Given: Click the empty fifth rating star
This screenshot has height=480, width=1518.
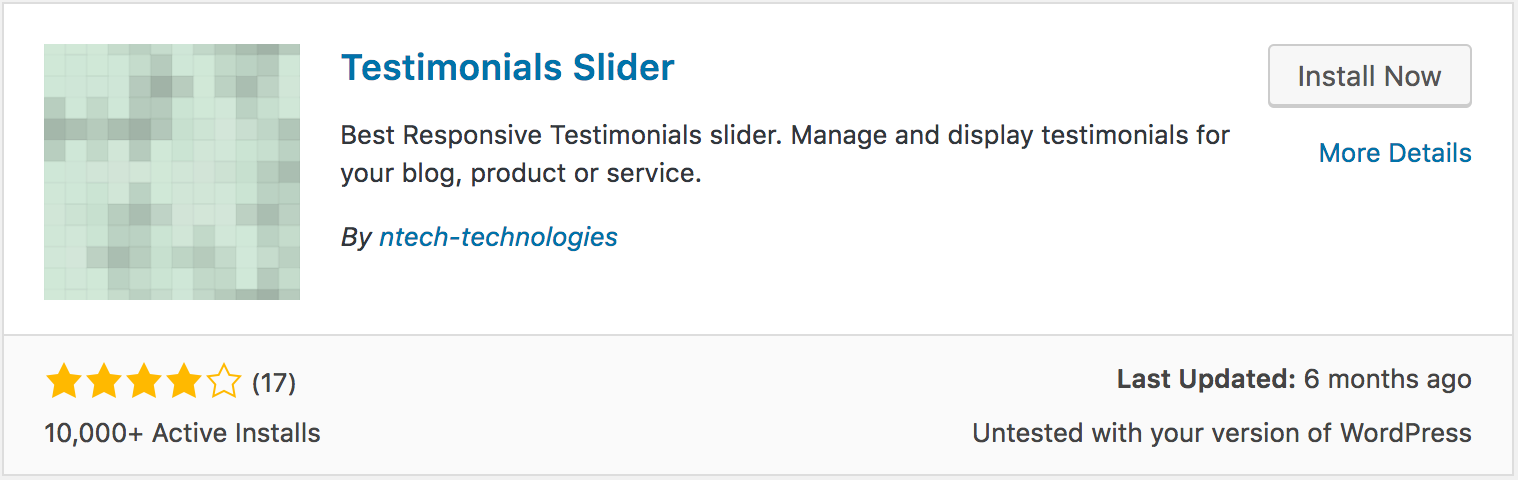Looking at the screenshot, I should click(224, 381).
